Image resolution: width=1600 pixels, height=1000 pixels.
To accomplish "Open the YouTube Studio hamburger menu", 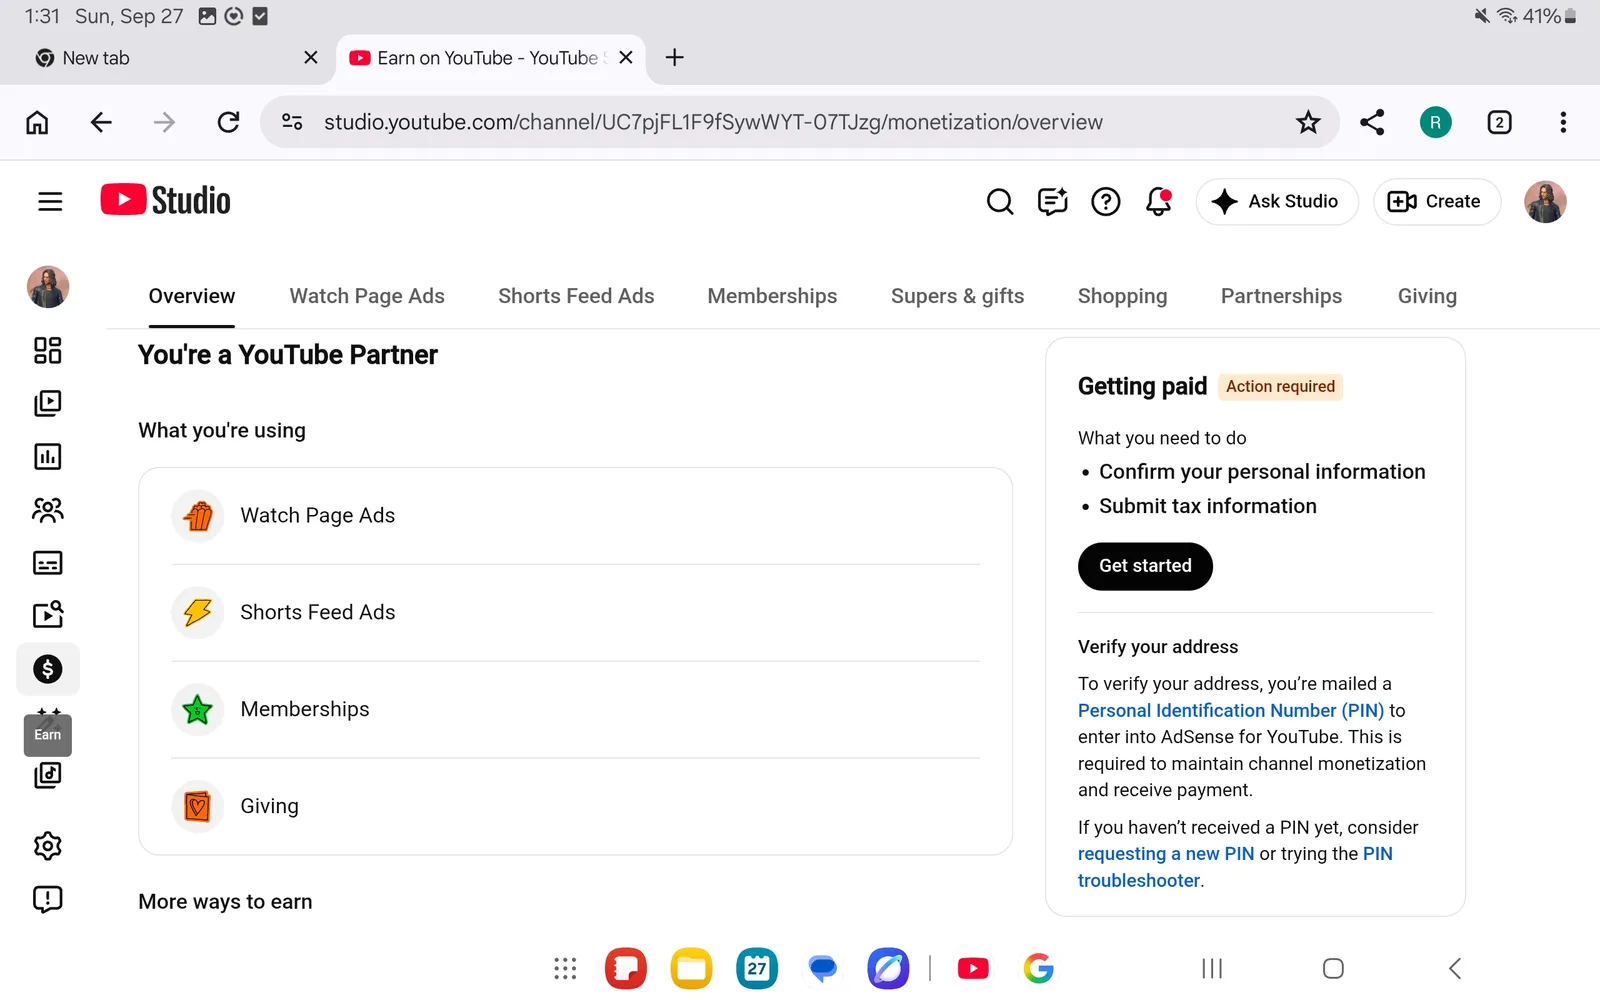I will tap(50, 201).
